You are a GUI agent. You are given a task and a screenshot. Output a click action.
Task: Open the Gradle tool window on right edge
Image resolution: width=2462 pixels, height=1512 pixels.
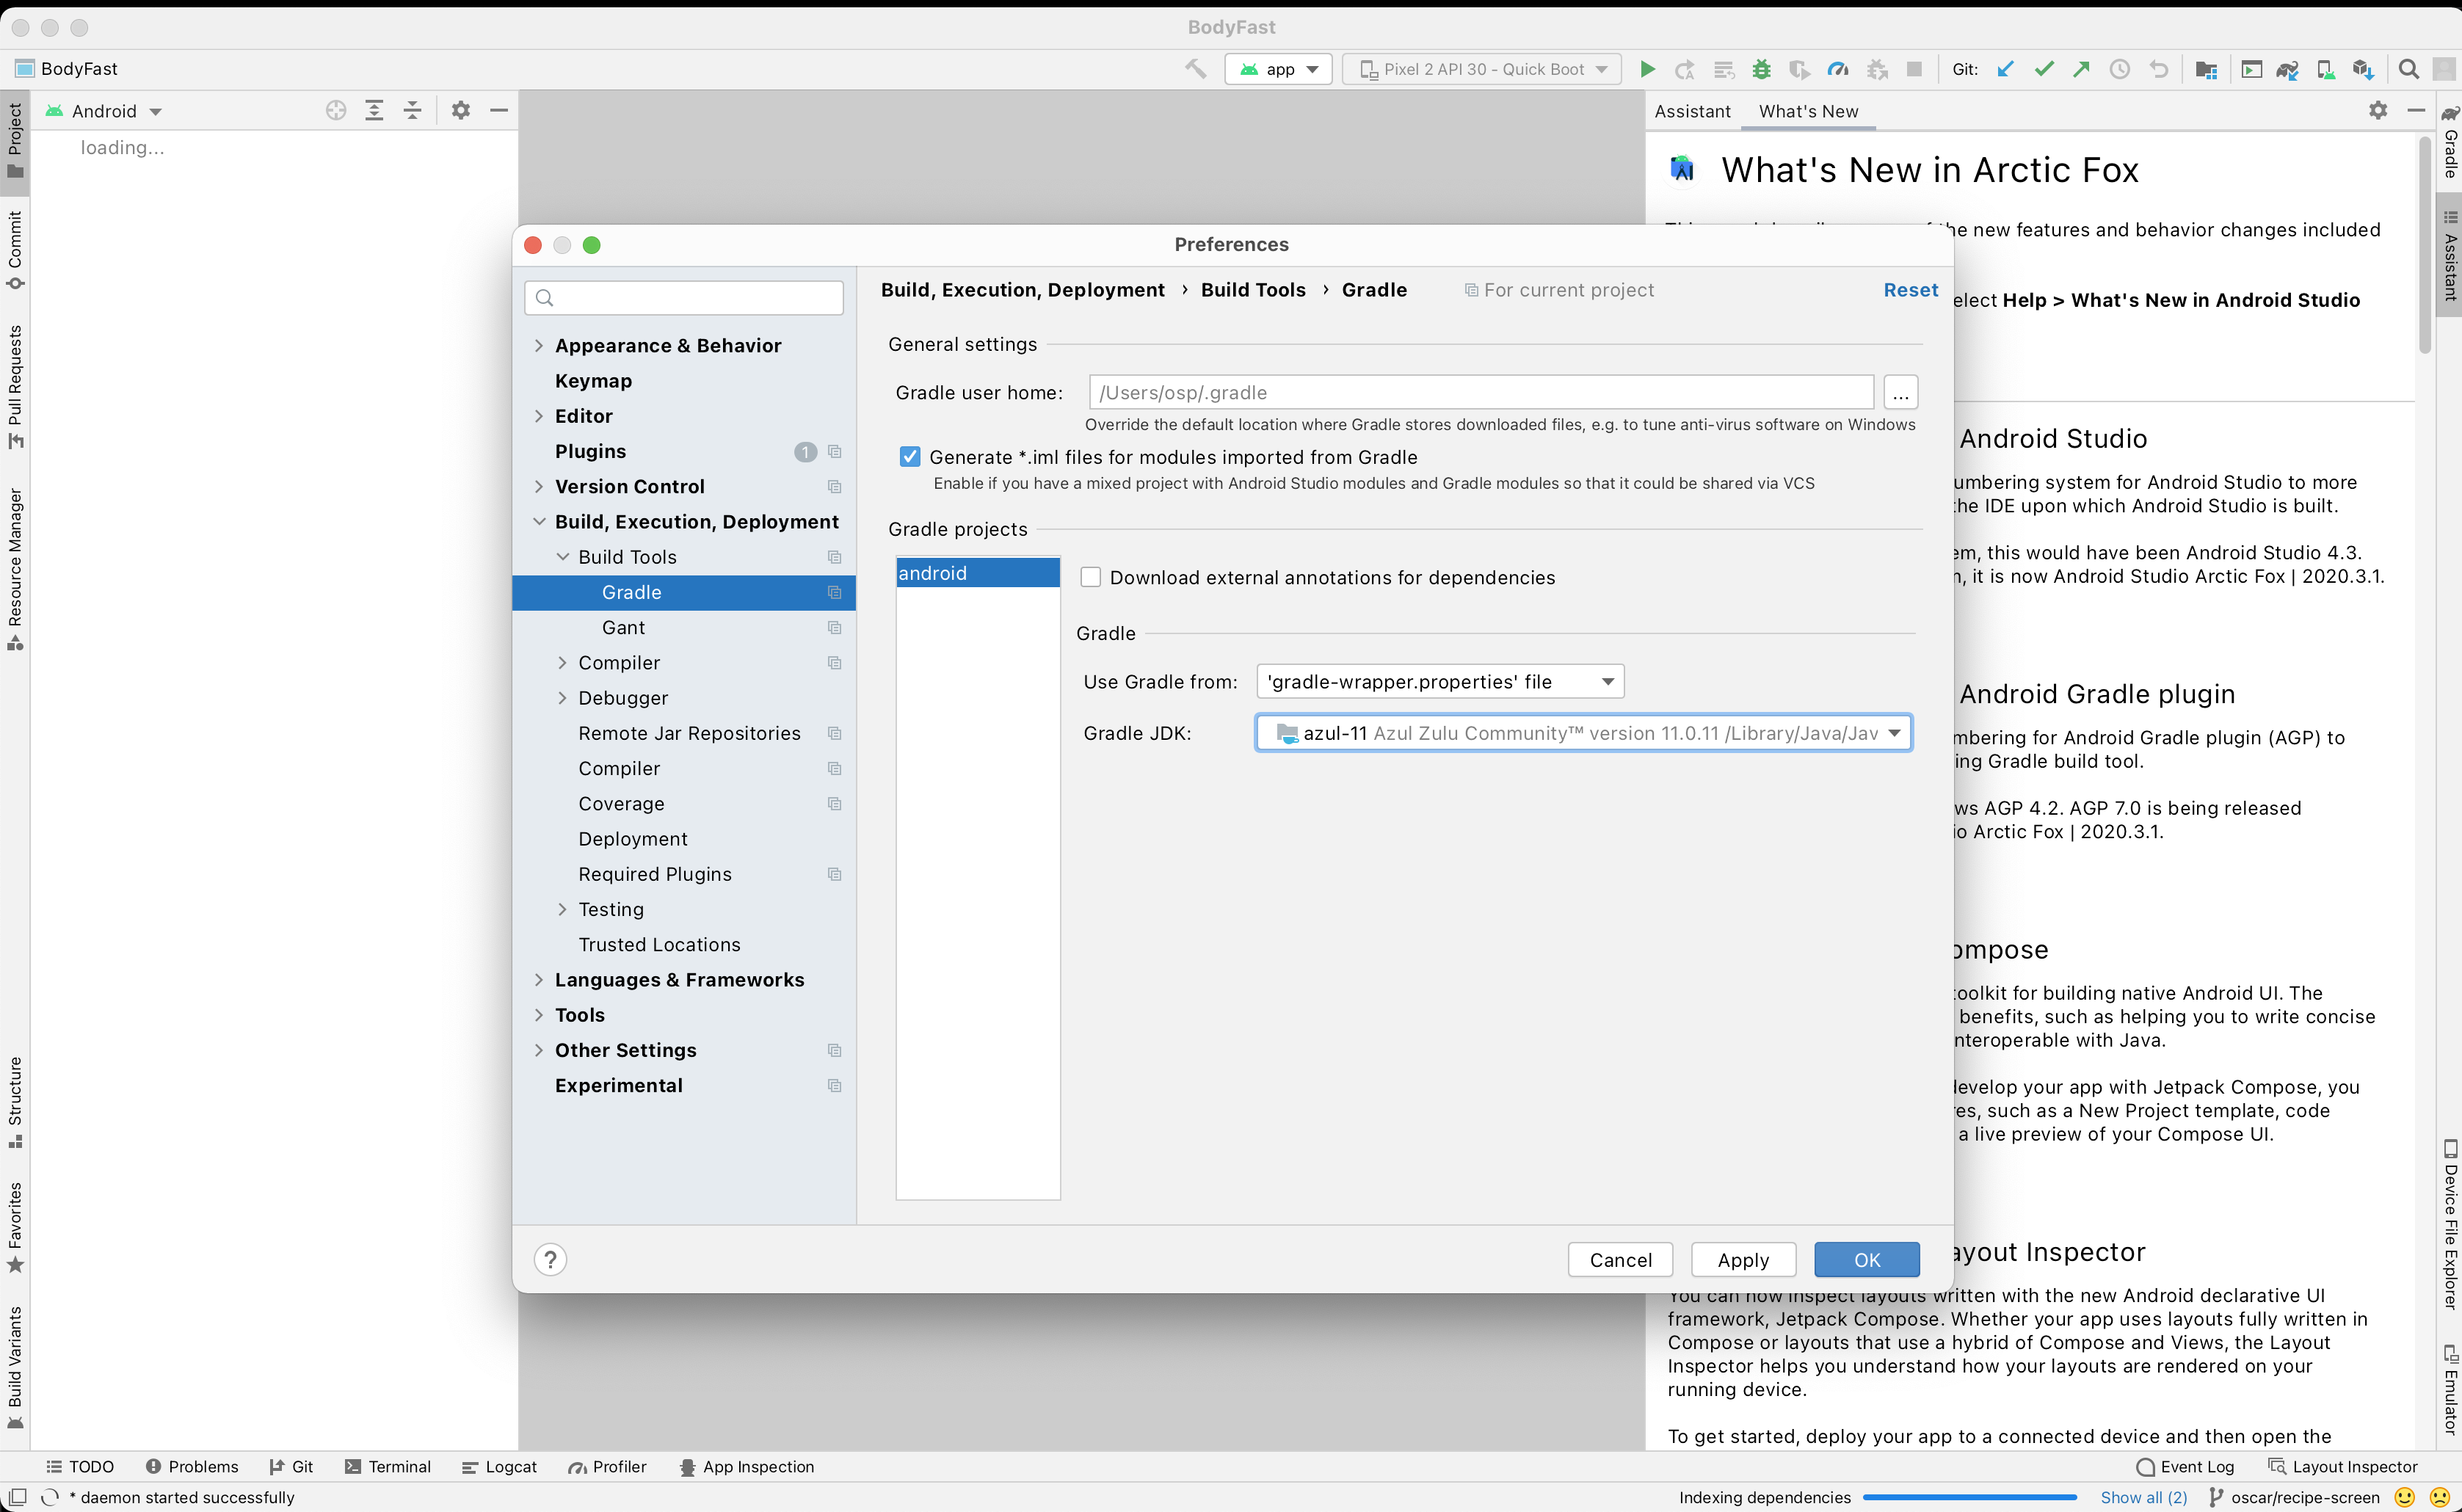click(2449, 143)
